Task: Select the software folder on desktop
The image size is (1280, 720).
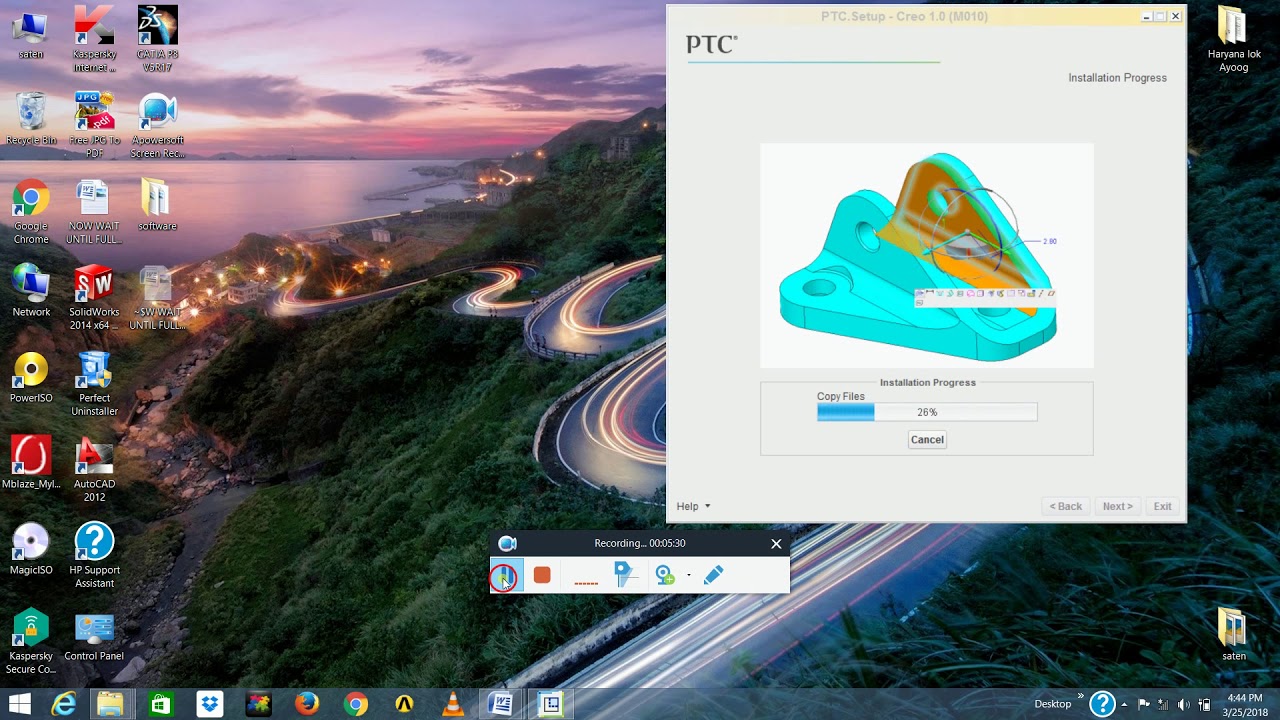Action: (157, 205)
